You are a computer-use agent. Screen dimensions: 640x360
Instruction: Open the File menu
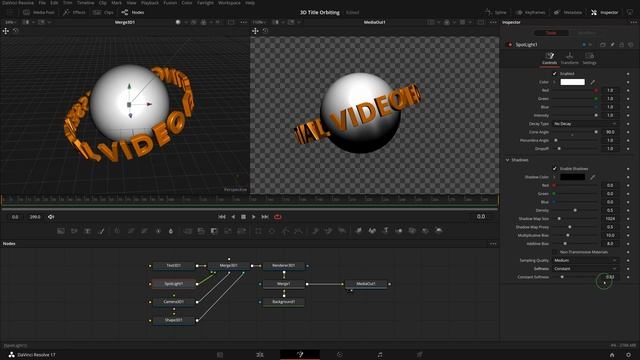coord(42,2)
